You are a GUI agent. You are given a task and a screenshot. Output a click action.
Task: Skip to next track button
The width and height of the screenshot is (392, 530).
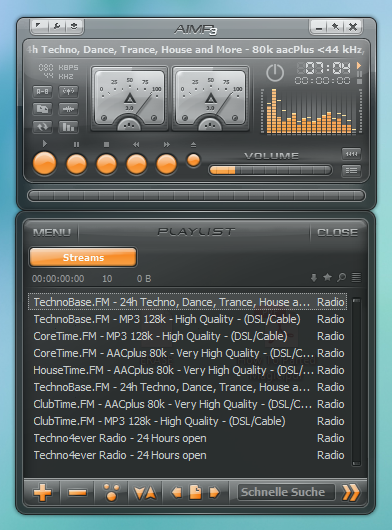[x=166, y=164]
